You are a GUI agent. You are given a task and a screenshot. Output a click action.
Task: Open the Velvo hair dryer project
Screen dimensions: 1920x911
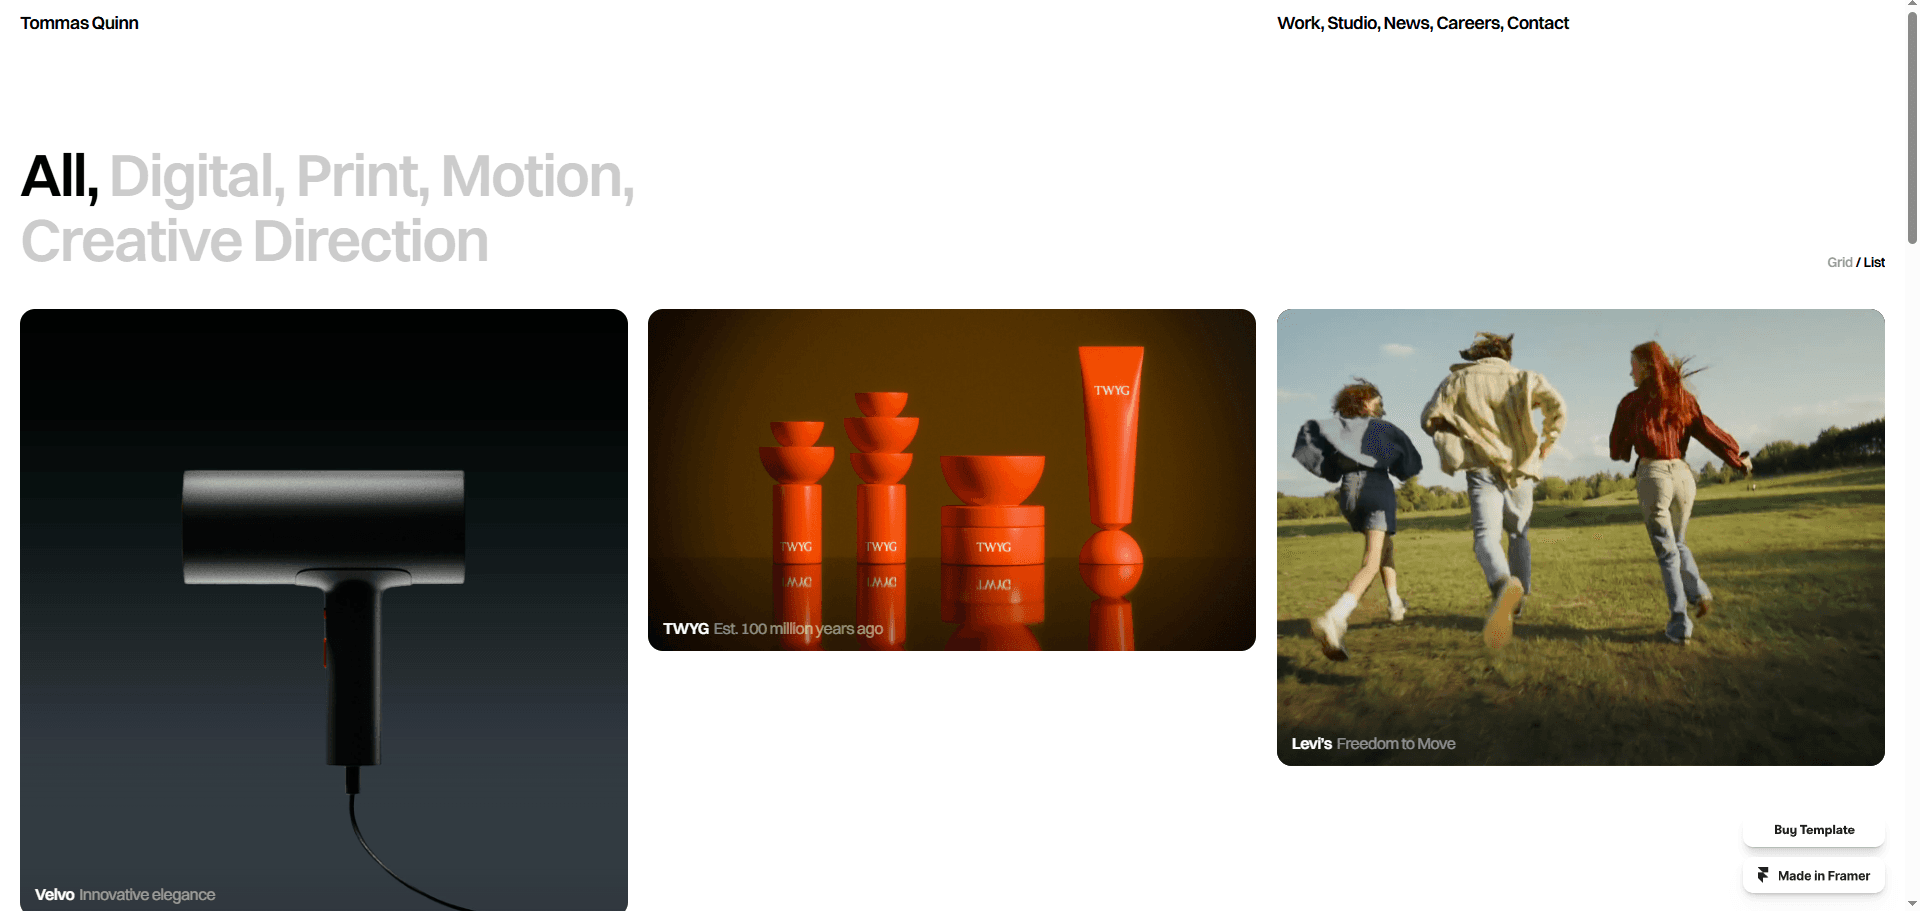[324, 610]
